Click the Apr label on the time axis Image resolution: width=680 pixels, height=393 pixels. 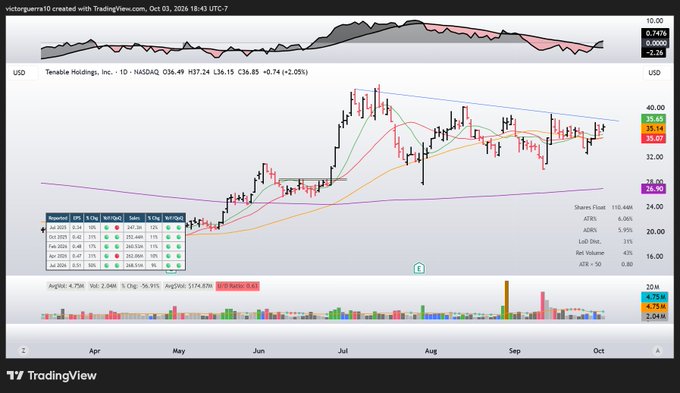95,350
